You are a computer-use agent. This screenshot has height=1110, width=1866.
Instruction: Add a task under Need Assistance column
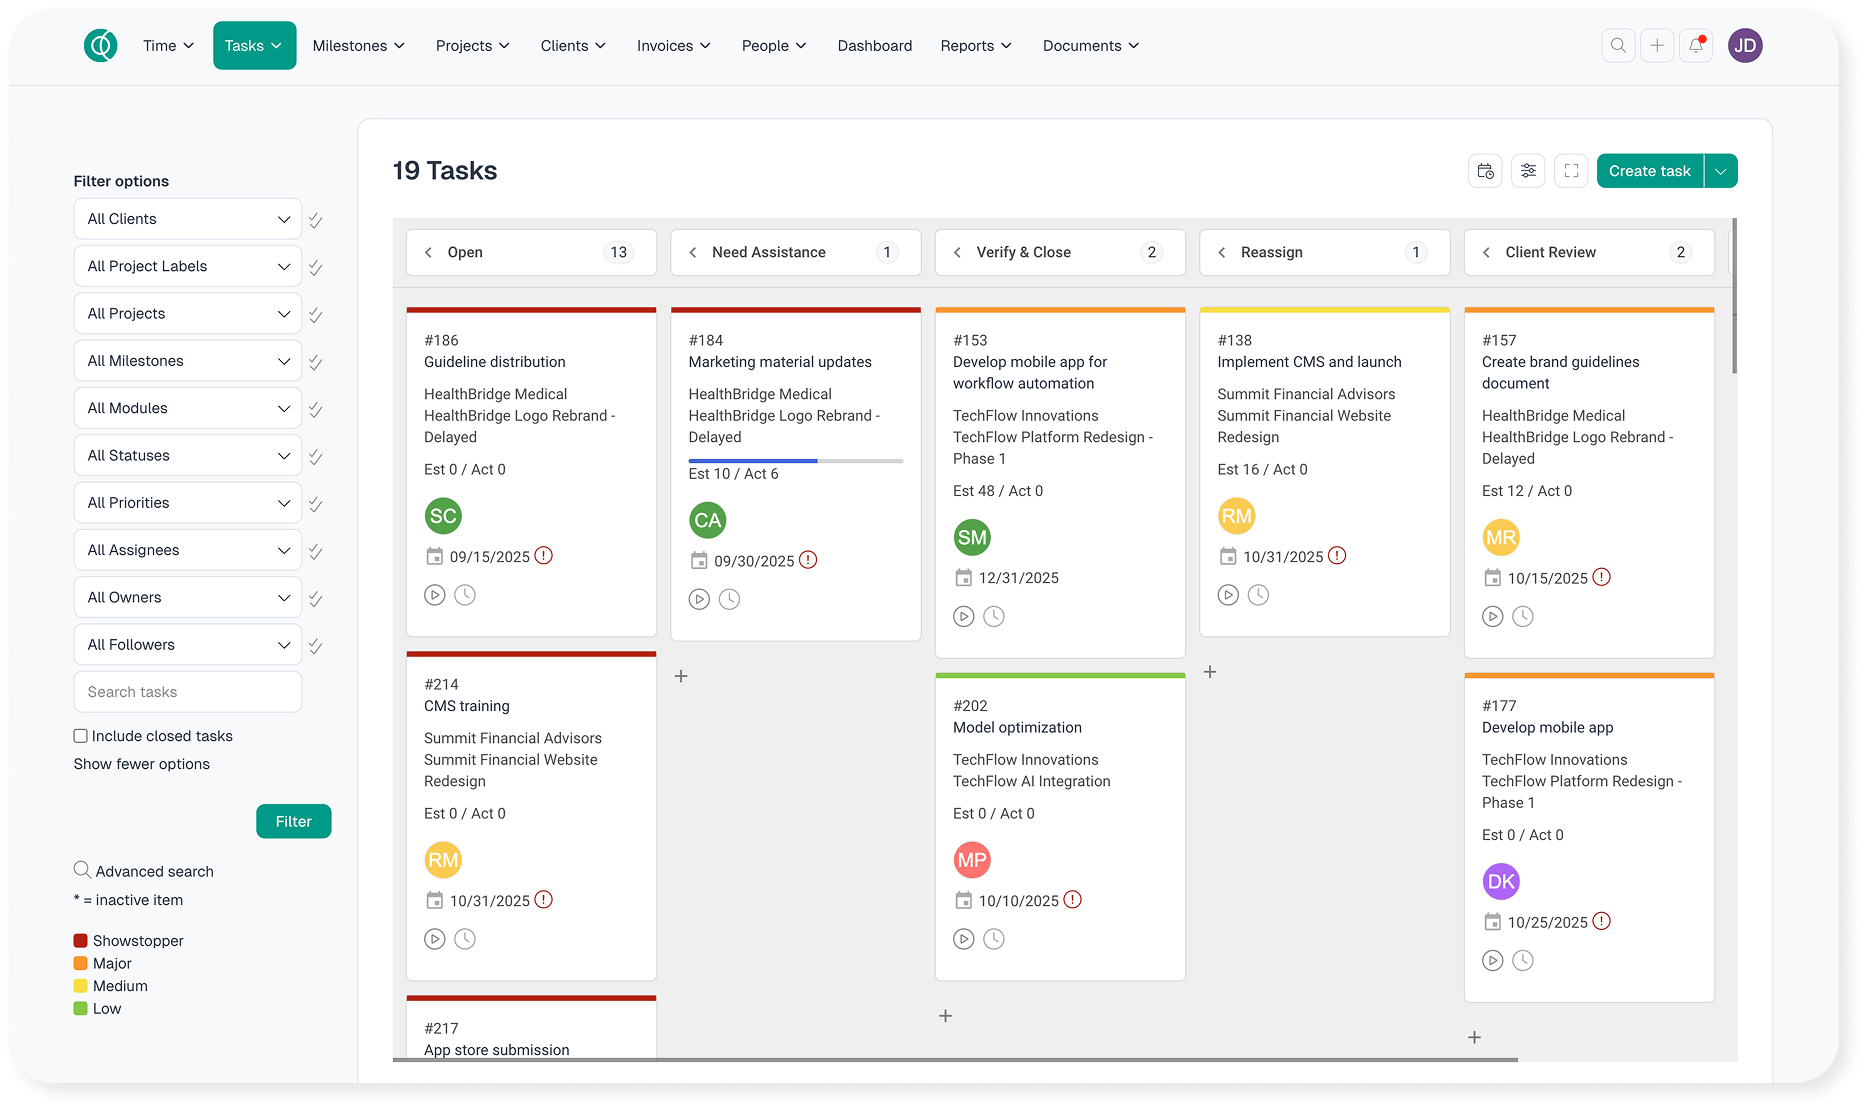point(681,676)
